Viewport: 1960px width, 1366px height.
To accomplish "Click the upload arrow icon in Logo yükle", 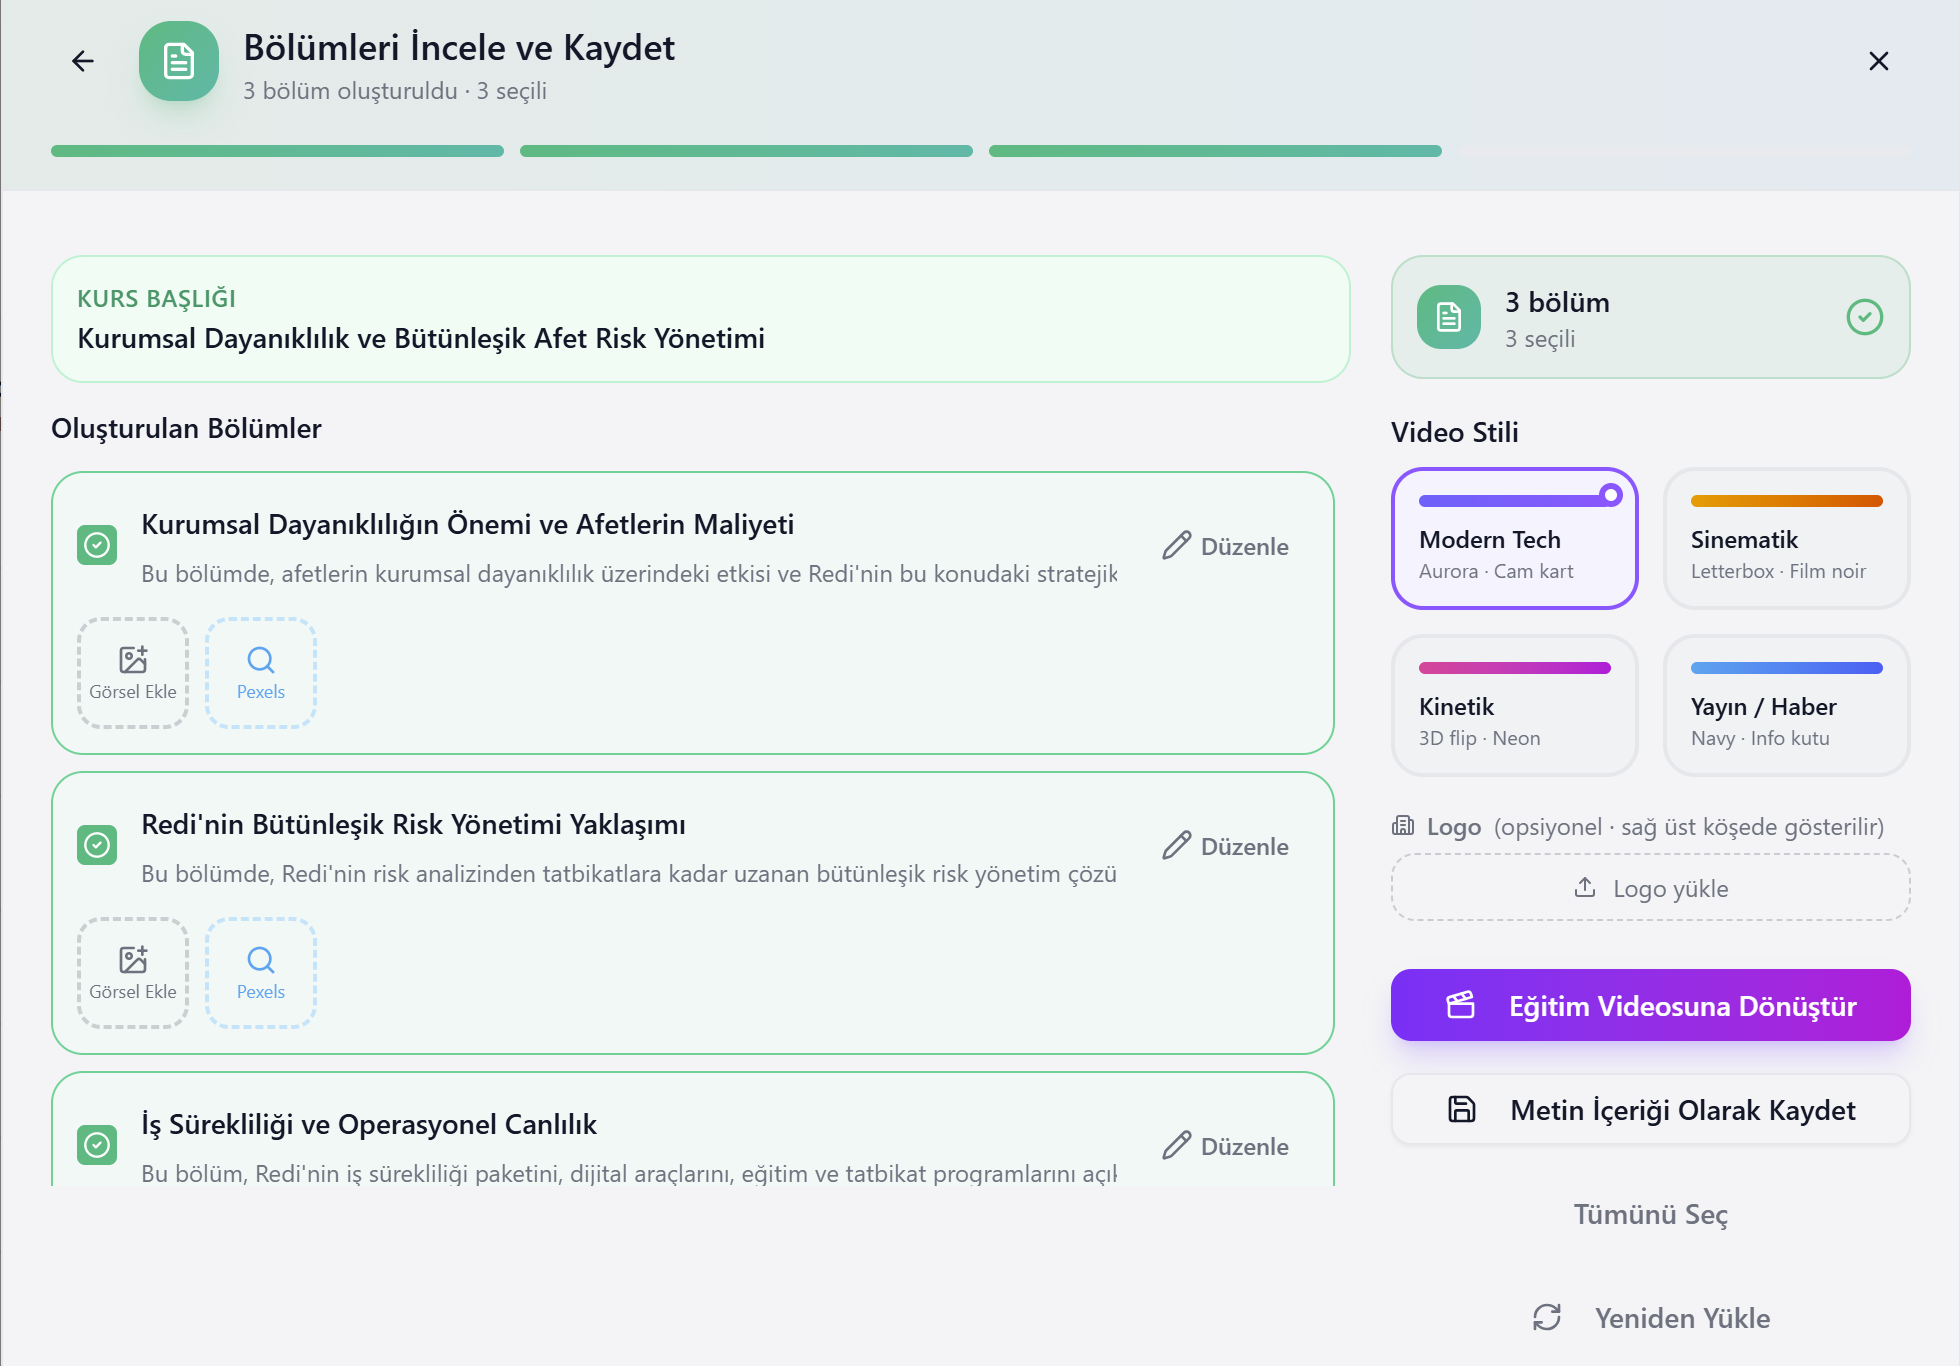I will point(1585,887).
